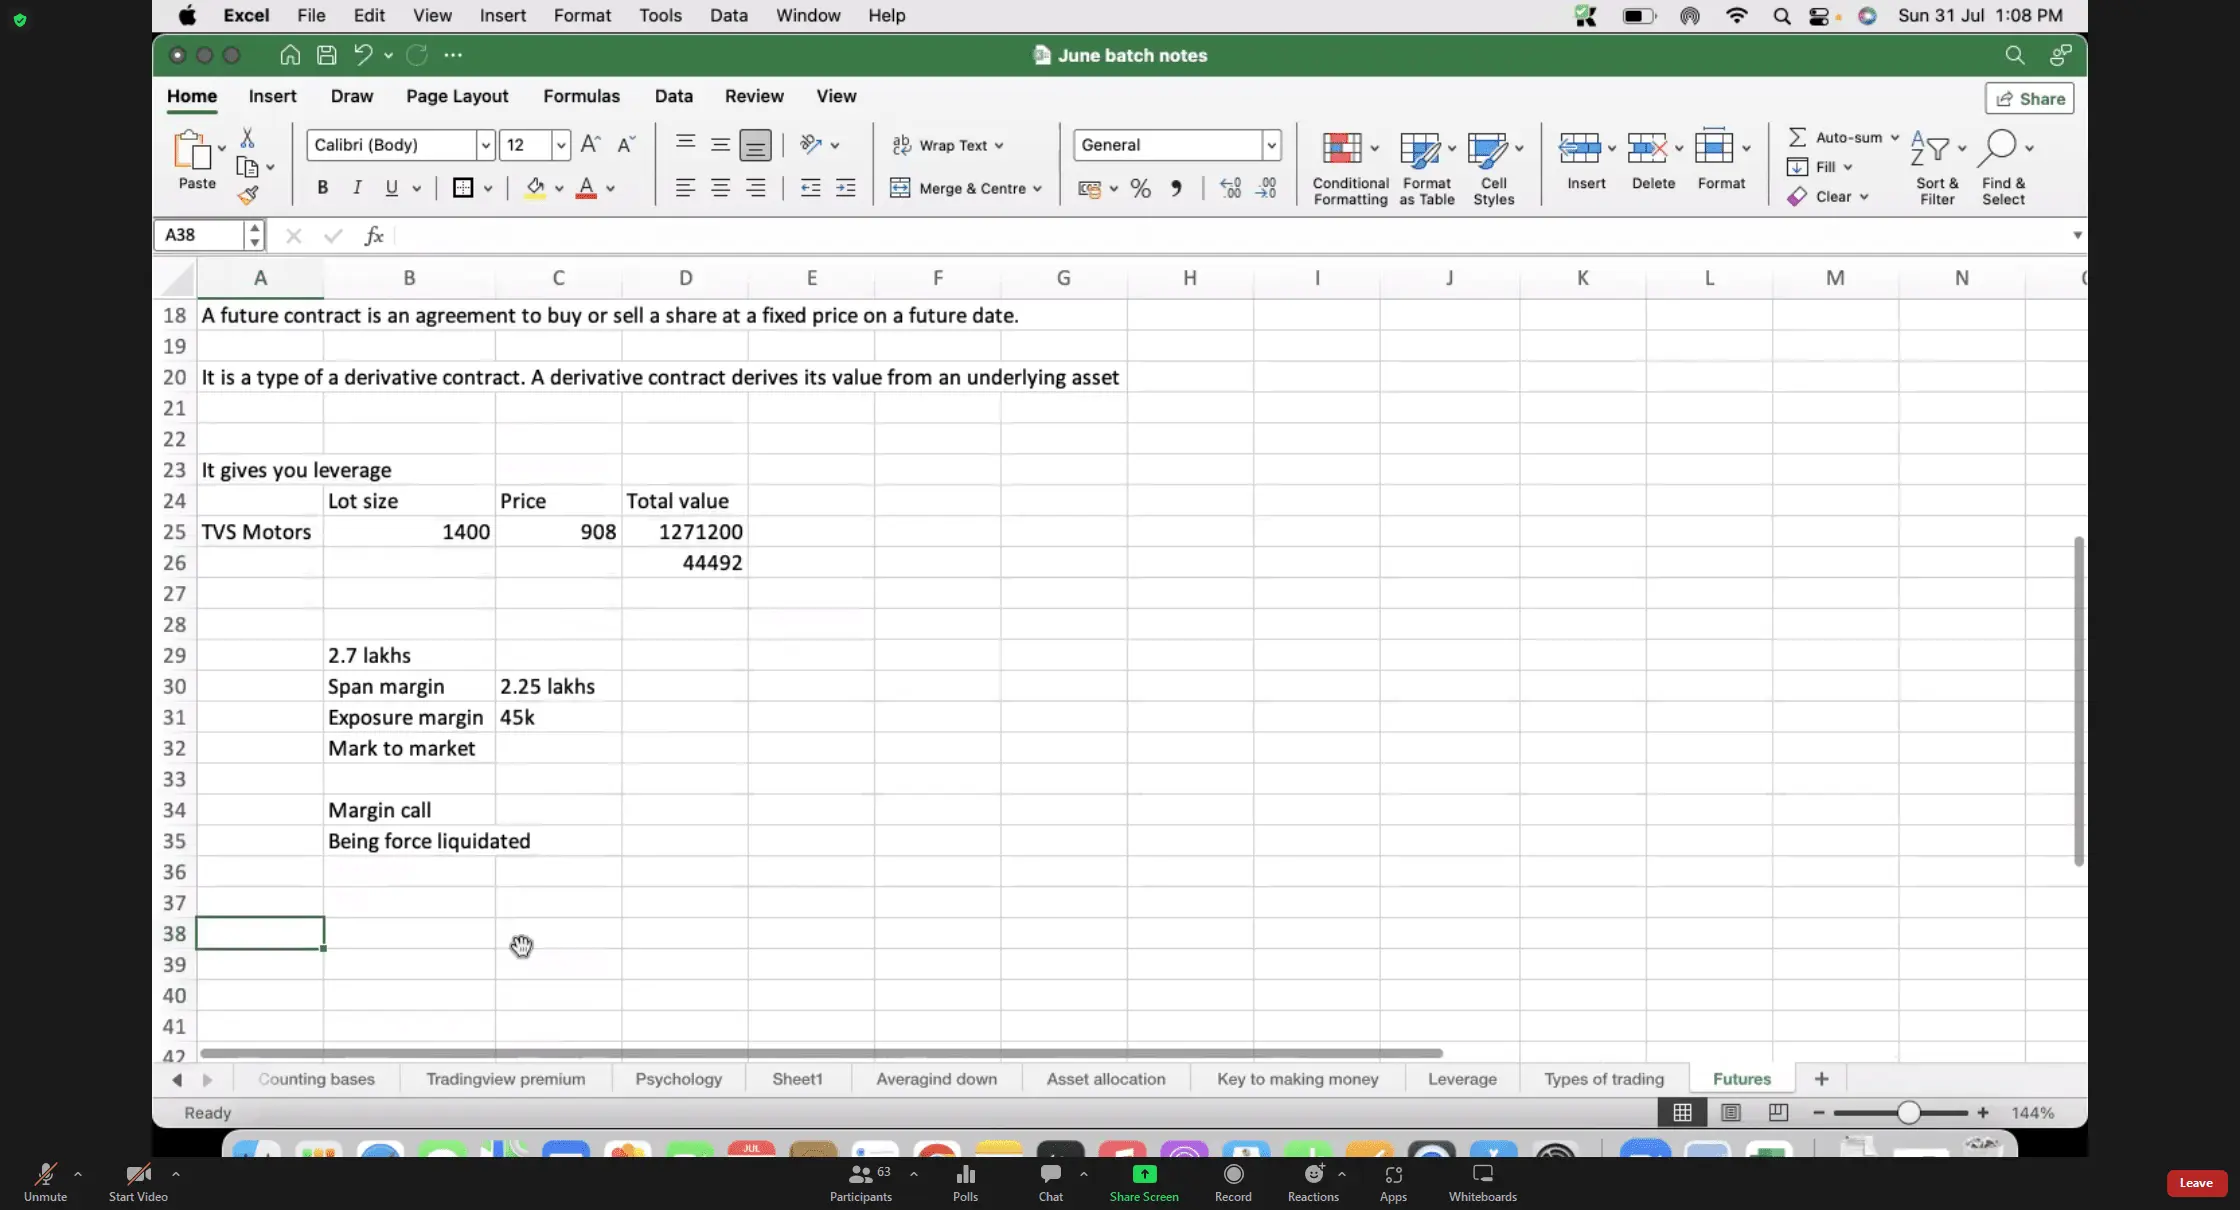Screen dimensions: 2240x1210
Task: Click the Format Painter brush icon
Action: [x=248, y=195]
